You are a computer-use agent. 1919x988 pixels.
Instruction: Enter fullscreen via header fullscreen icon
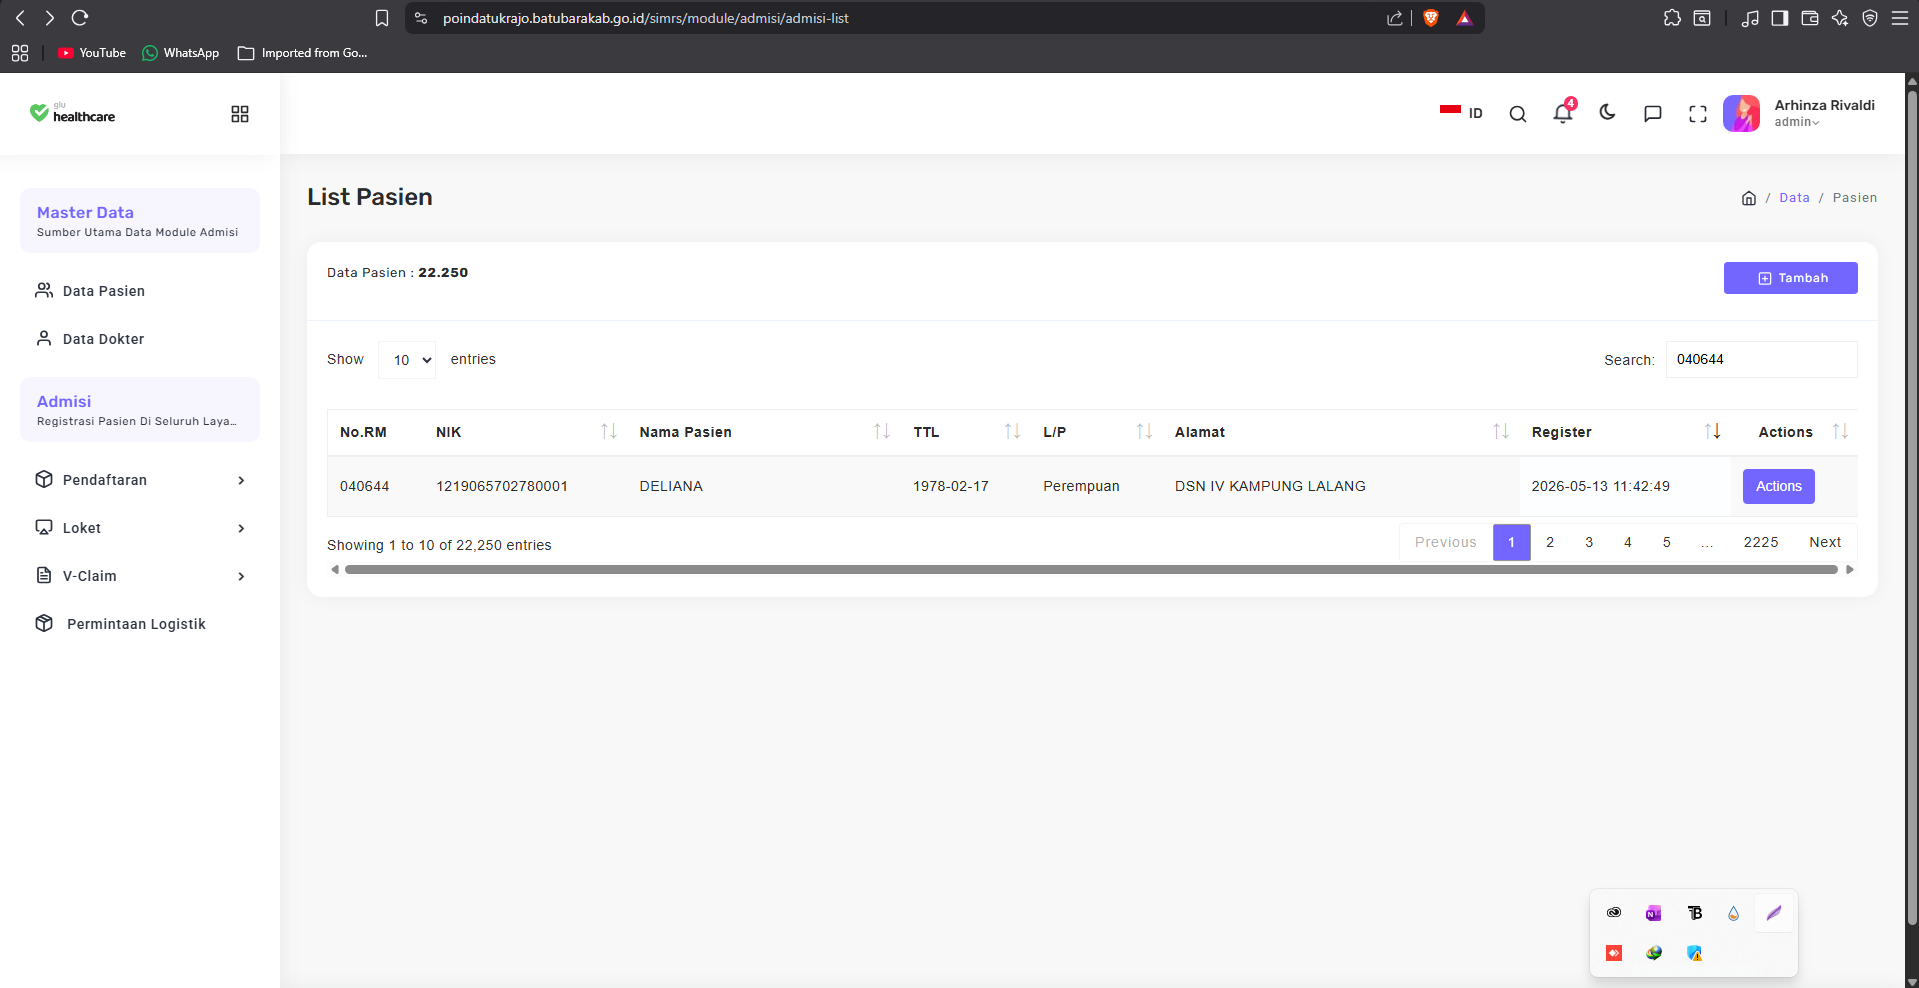pos(1697,114)
